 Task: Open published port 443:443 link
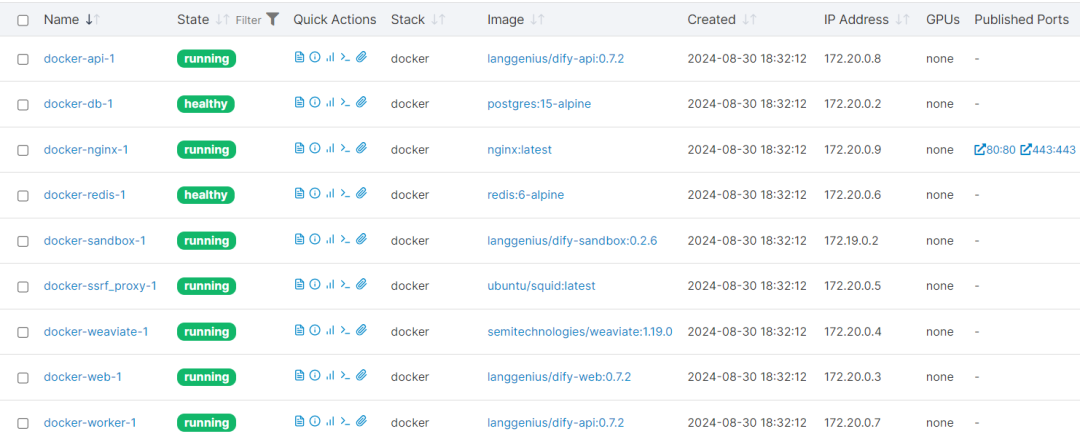(x=1048, y=150)
